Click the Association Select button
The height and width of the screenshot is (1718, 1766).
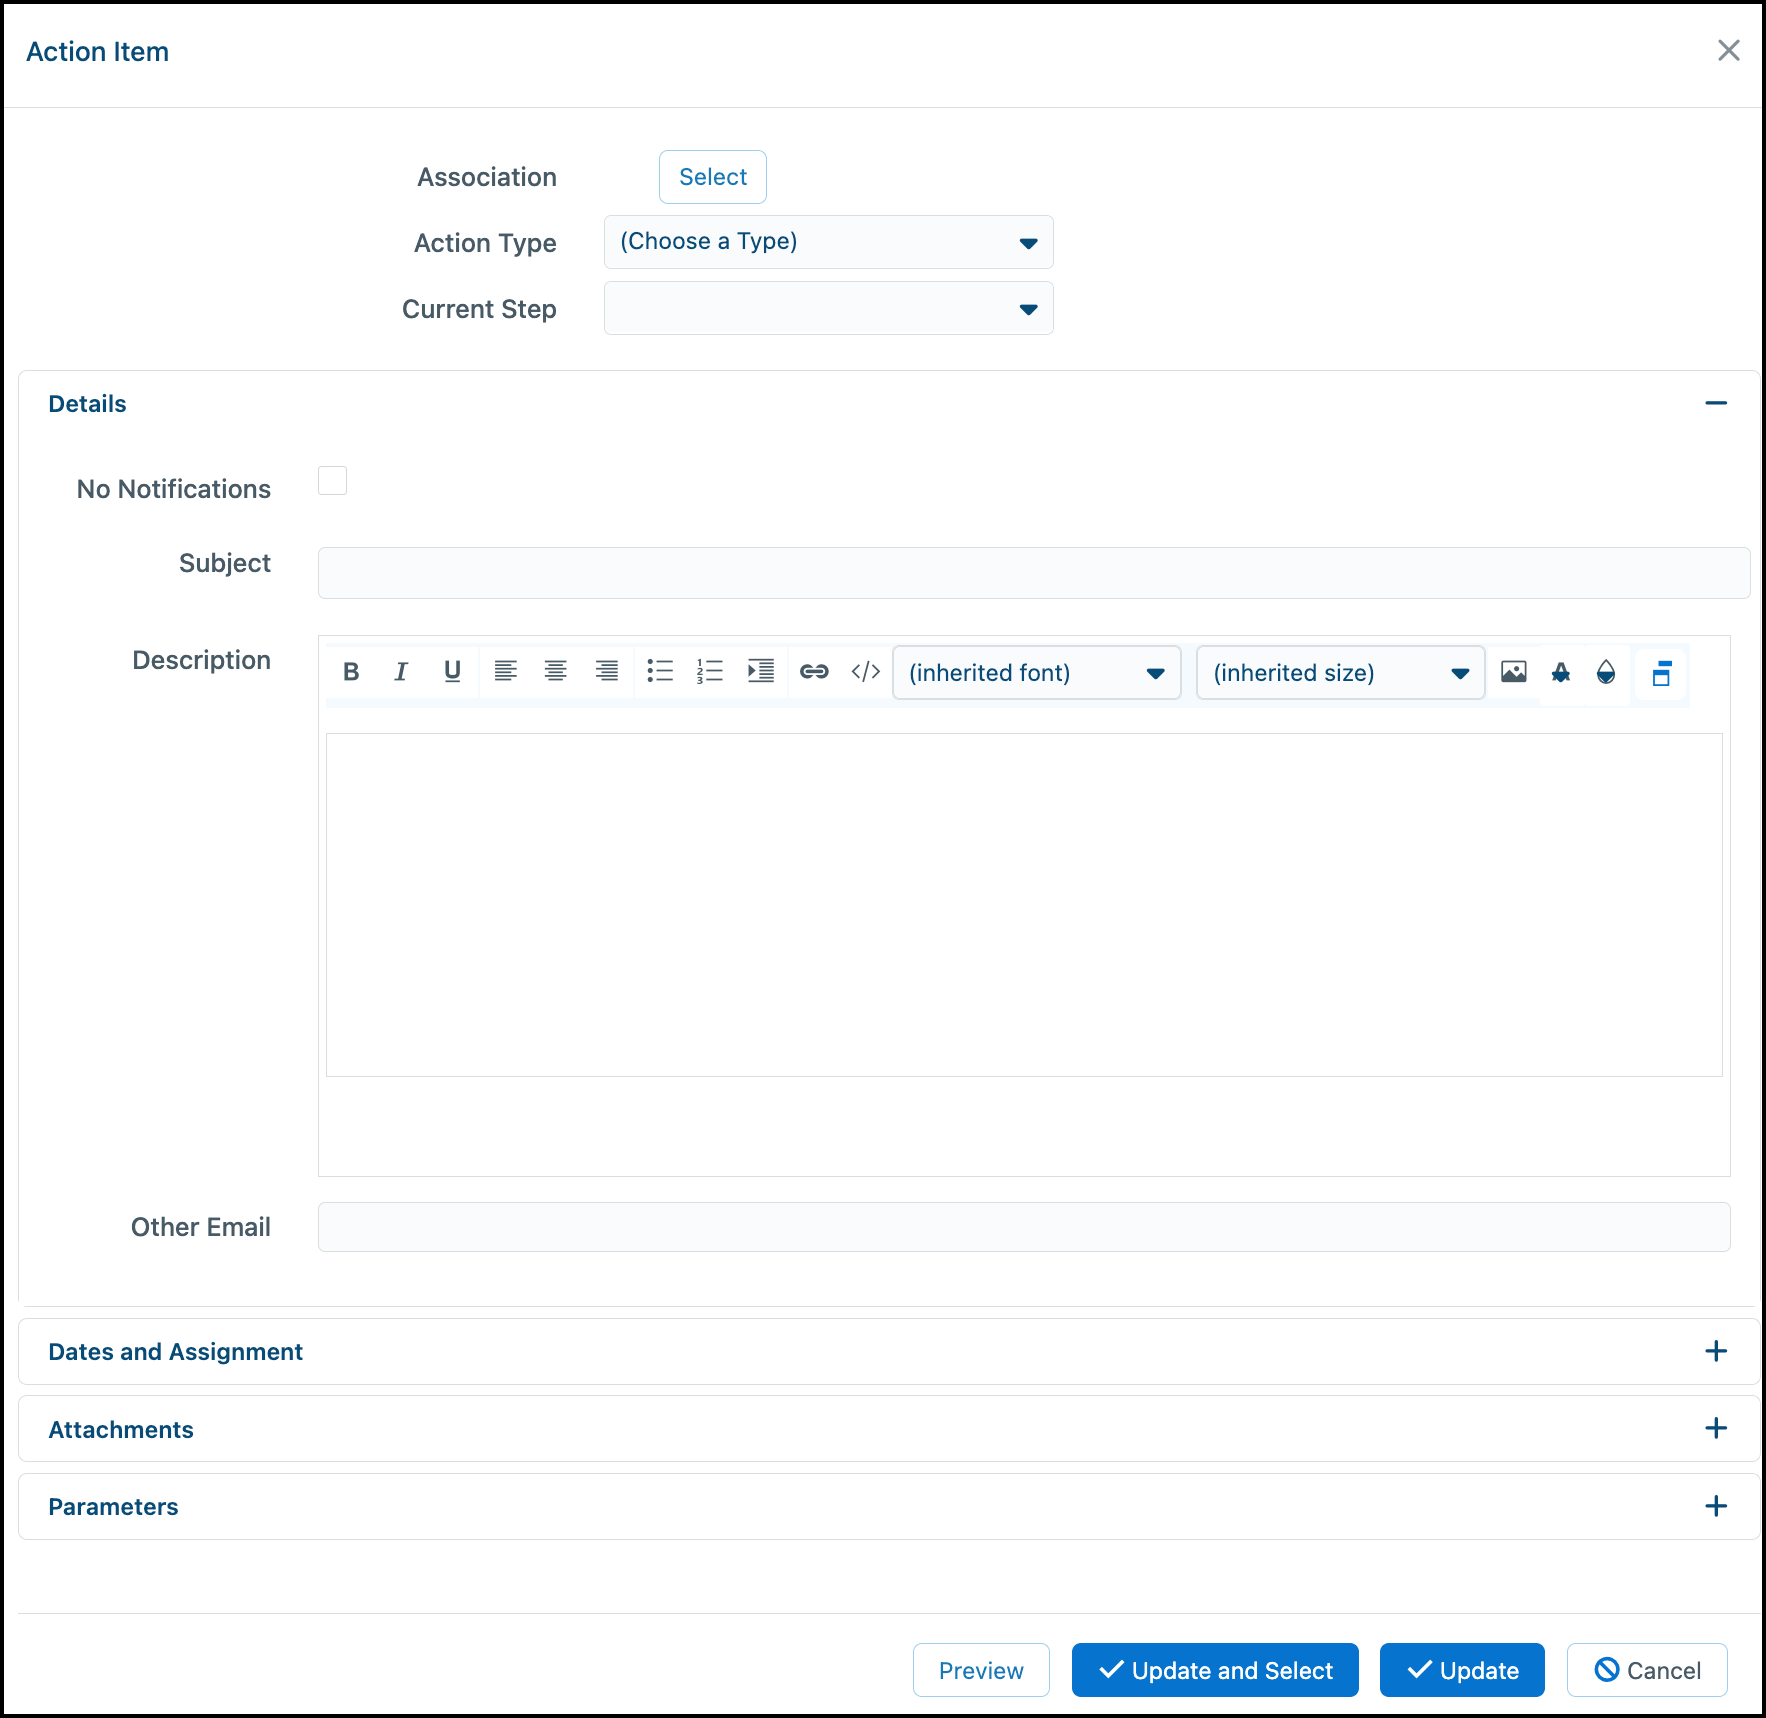point(713,177)
